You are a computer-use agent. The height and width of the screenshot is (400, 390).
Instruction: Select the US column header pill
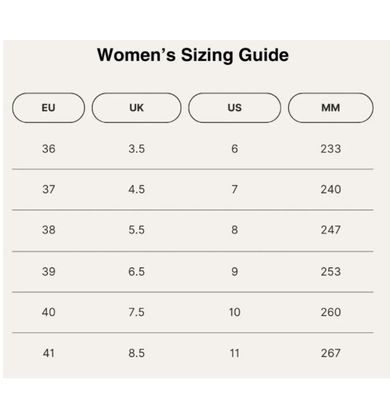(234, 108)
